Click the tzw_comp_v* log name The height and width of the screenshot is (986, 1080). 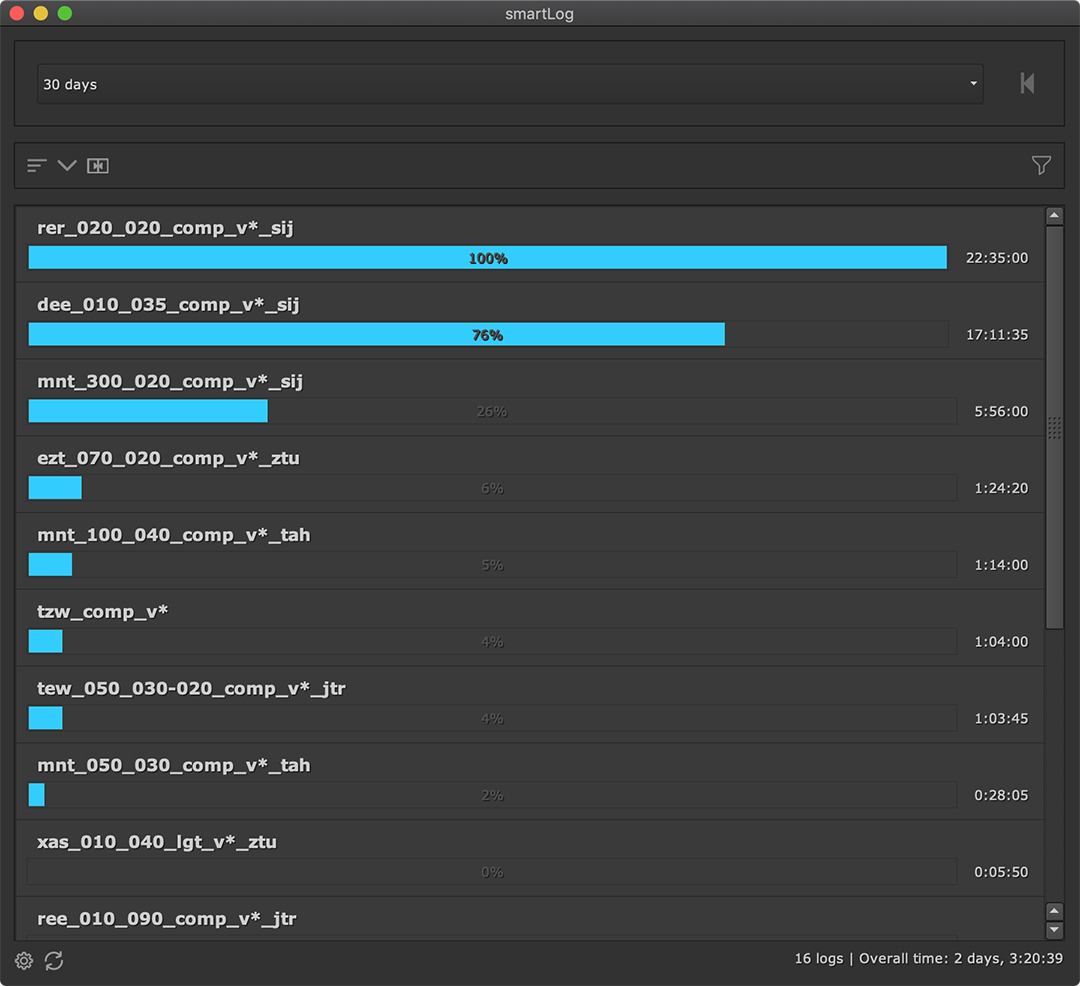[x=102, y=612]
